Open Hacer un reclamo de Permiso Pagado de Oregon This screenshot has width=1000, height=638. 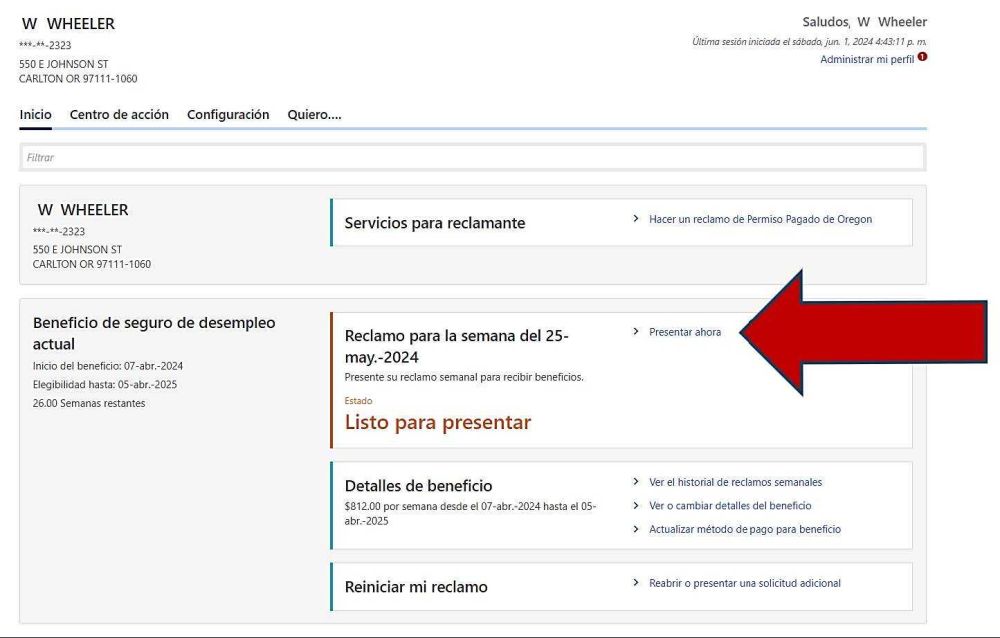pos(760,219)
